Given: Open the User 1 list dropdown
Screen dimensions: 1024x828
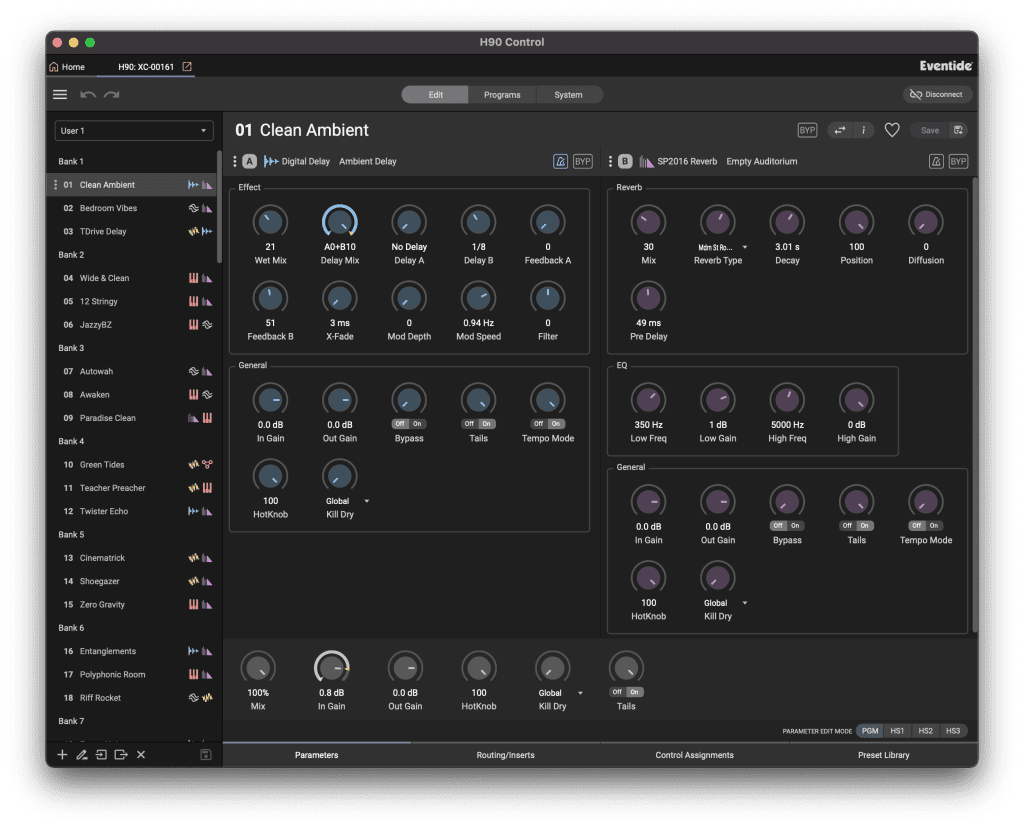Looking at the screenshot, I should (134, 131).
